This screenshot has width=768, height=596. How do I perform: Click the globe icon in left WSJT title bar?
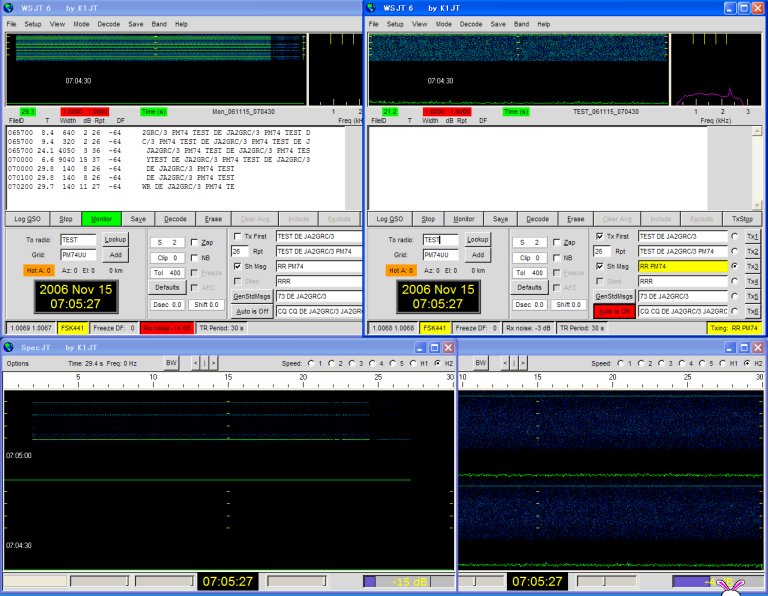tap(8, 8)
